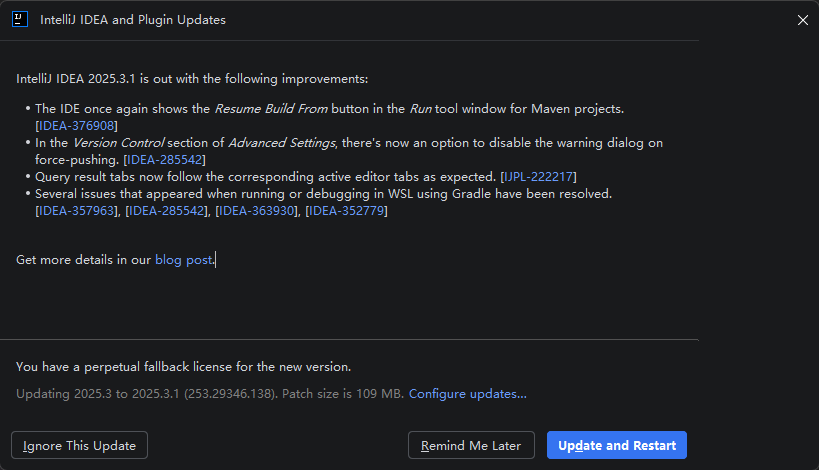Click the IntelliJ IDEA logo in title bar

20,20
